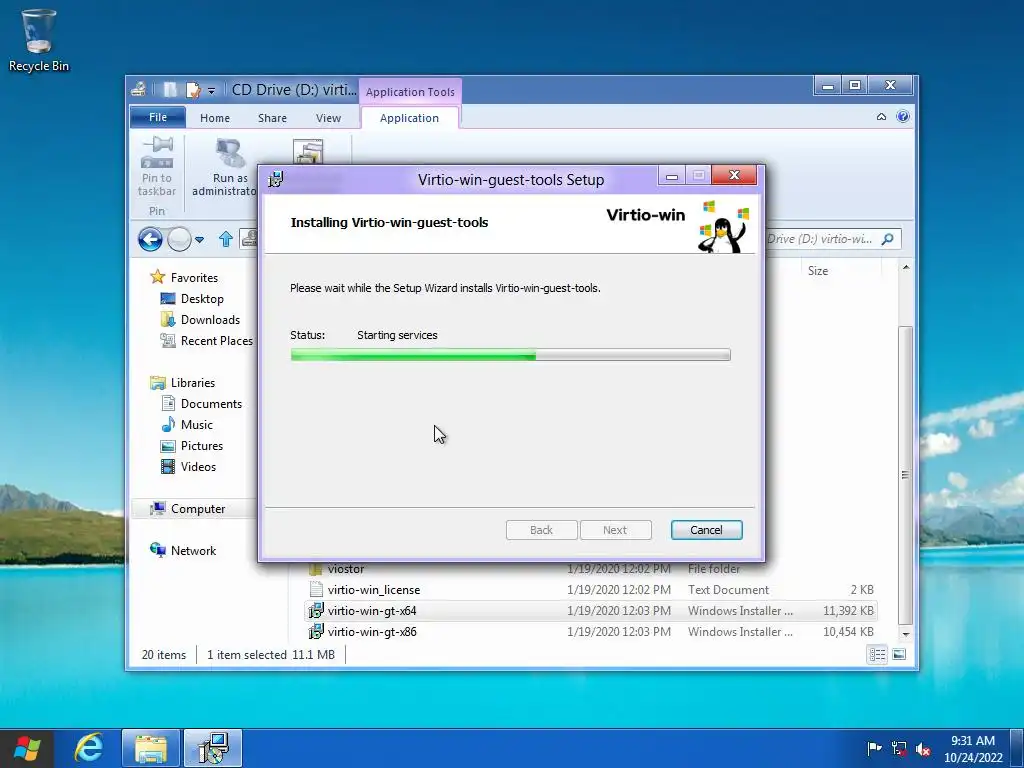Select Network in navigation pane
Screen dimensions: 1024x768
tap(193, 551)
